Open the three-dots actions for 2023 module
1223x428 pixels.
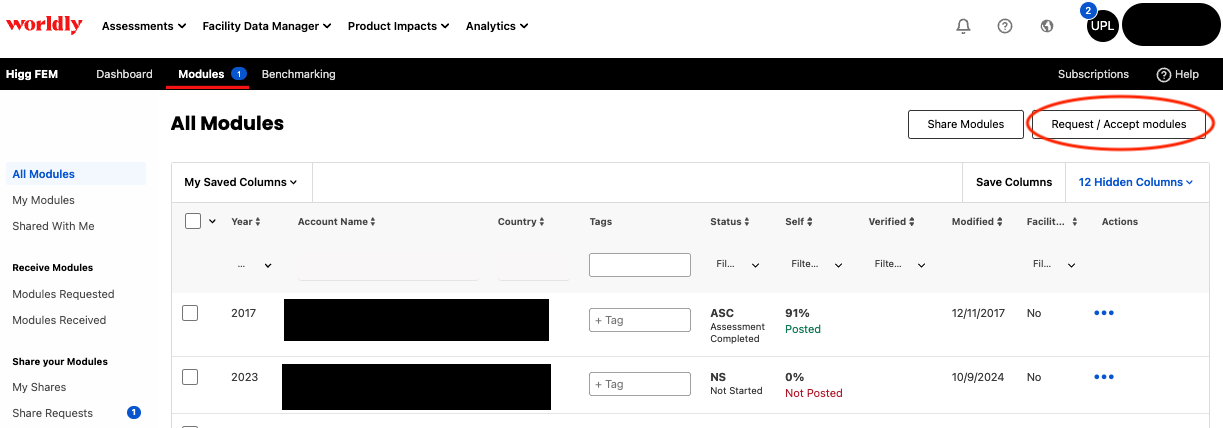1104,377
